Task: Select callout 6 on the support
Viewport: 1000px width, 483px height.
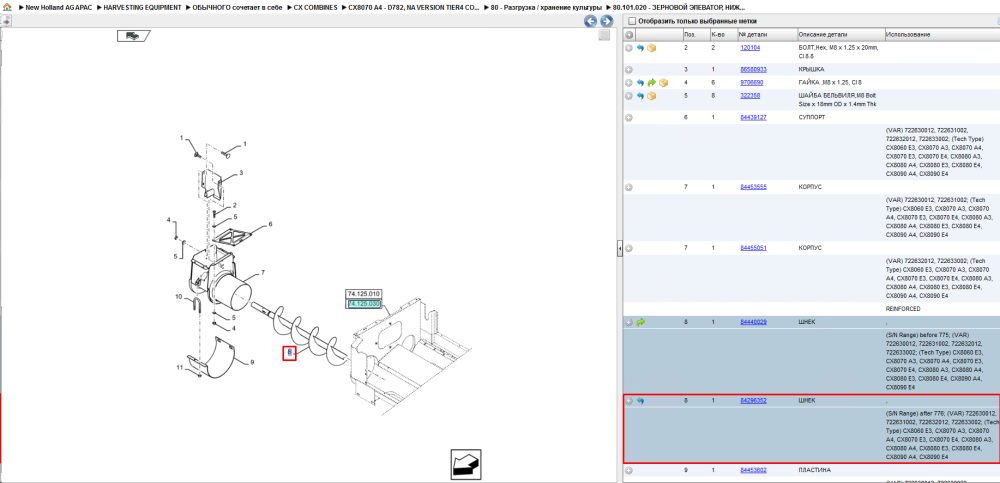Action: click(x=270, y=224)
